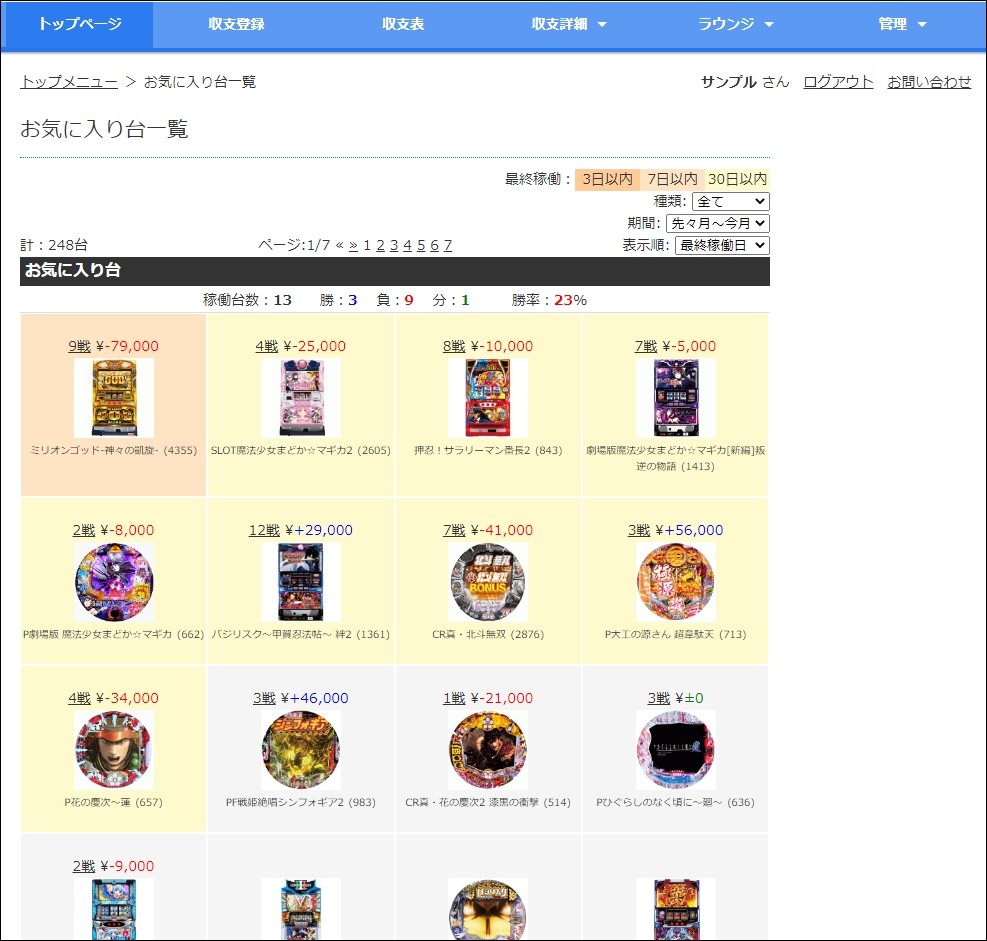Open the 9戦 link for ミリオンゴッド

click(x=79, y=346)
